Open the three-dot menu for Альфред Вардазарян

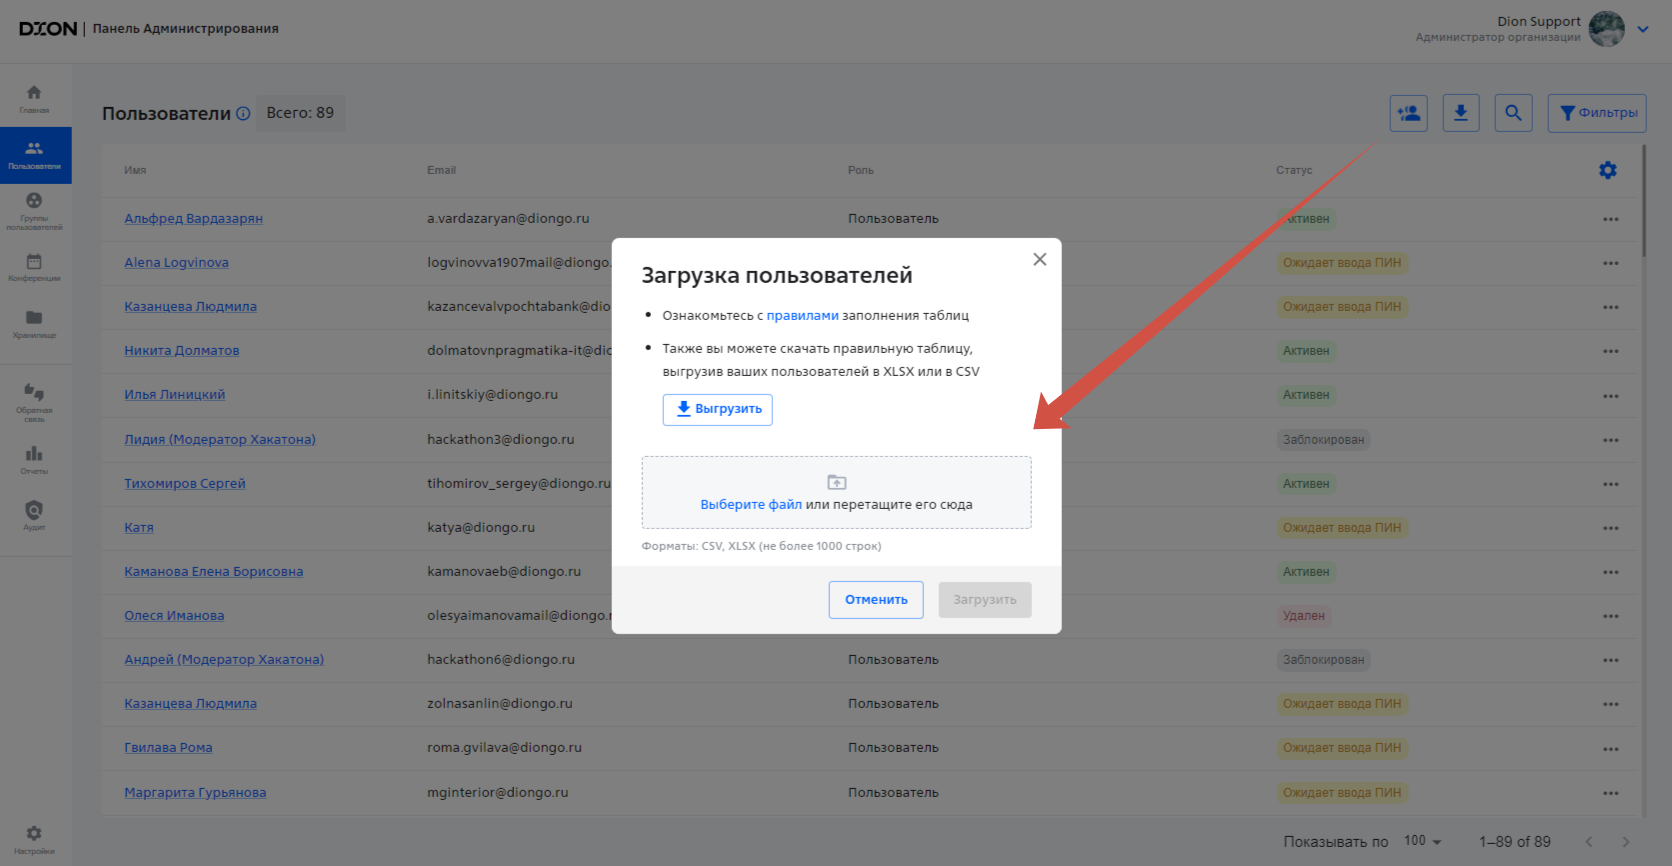1610,219
